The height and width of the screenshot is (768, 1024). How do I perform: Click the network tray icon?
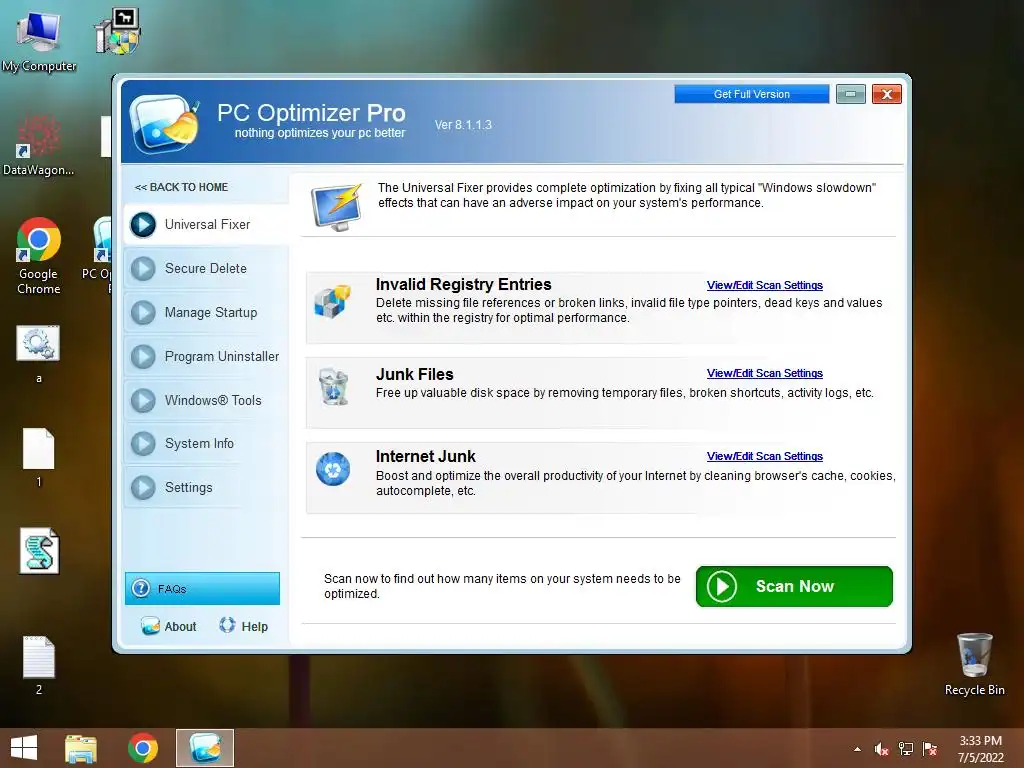pyautogui.click(x=906, y=749)
